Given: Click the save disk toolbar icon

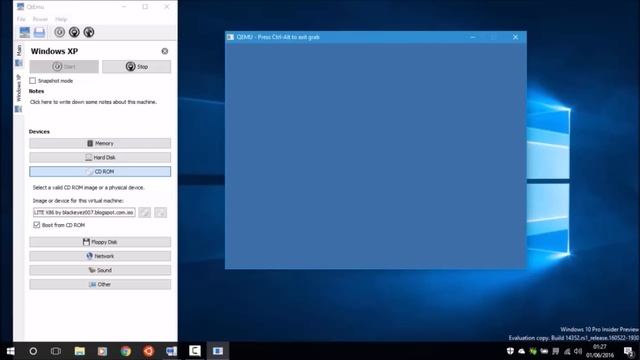Looking at the screenshot, I should 39,32.
